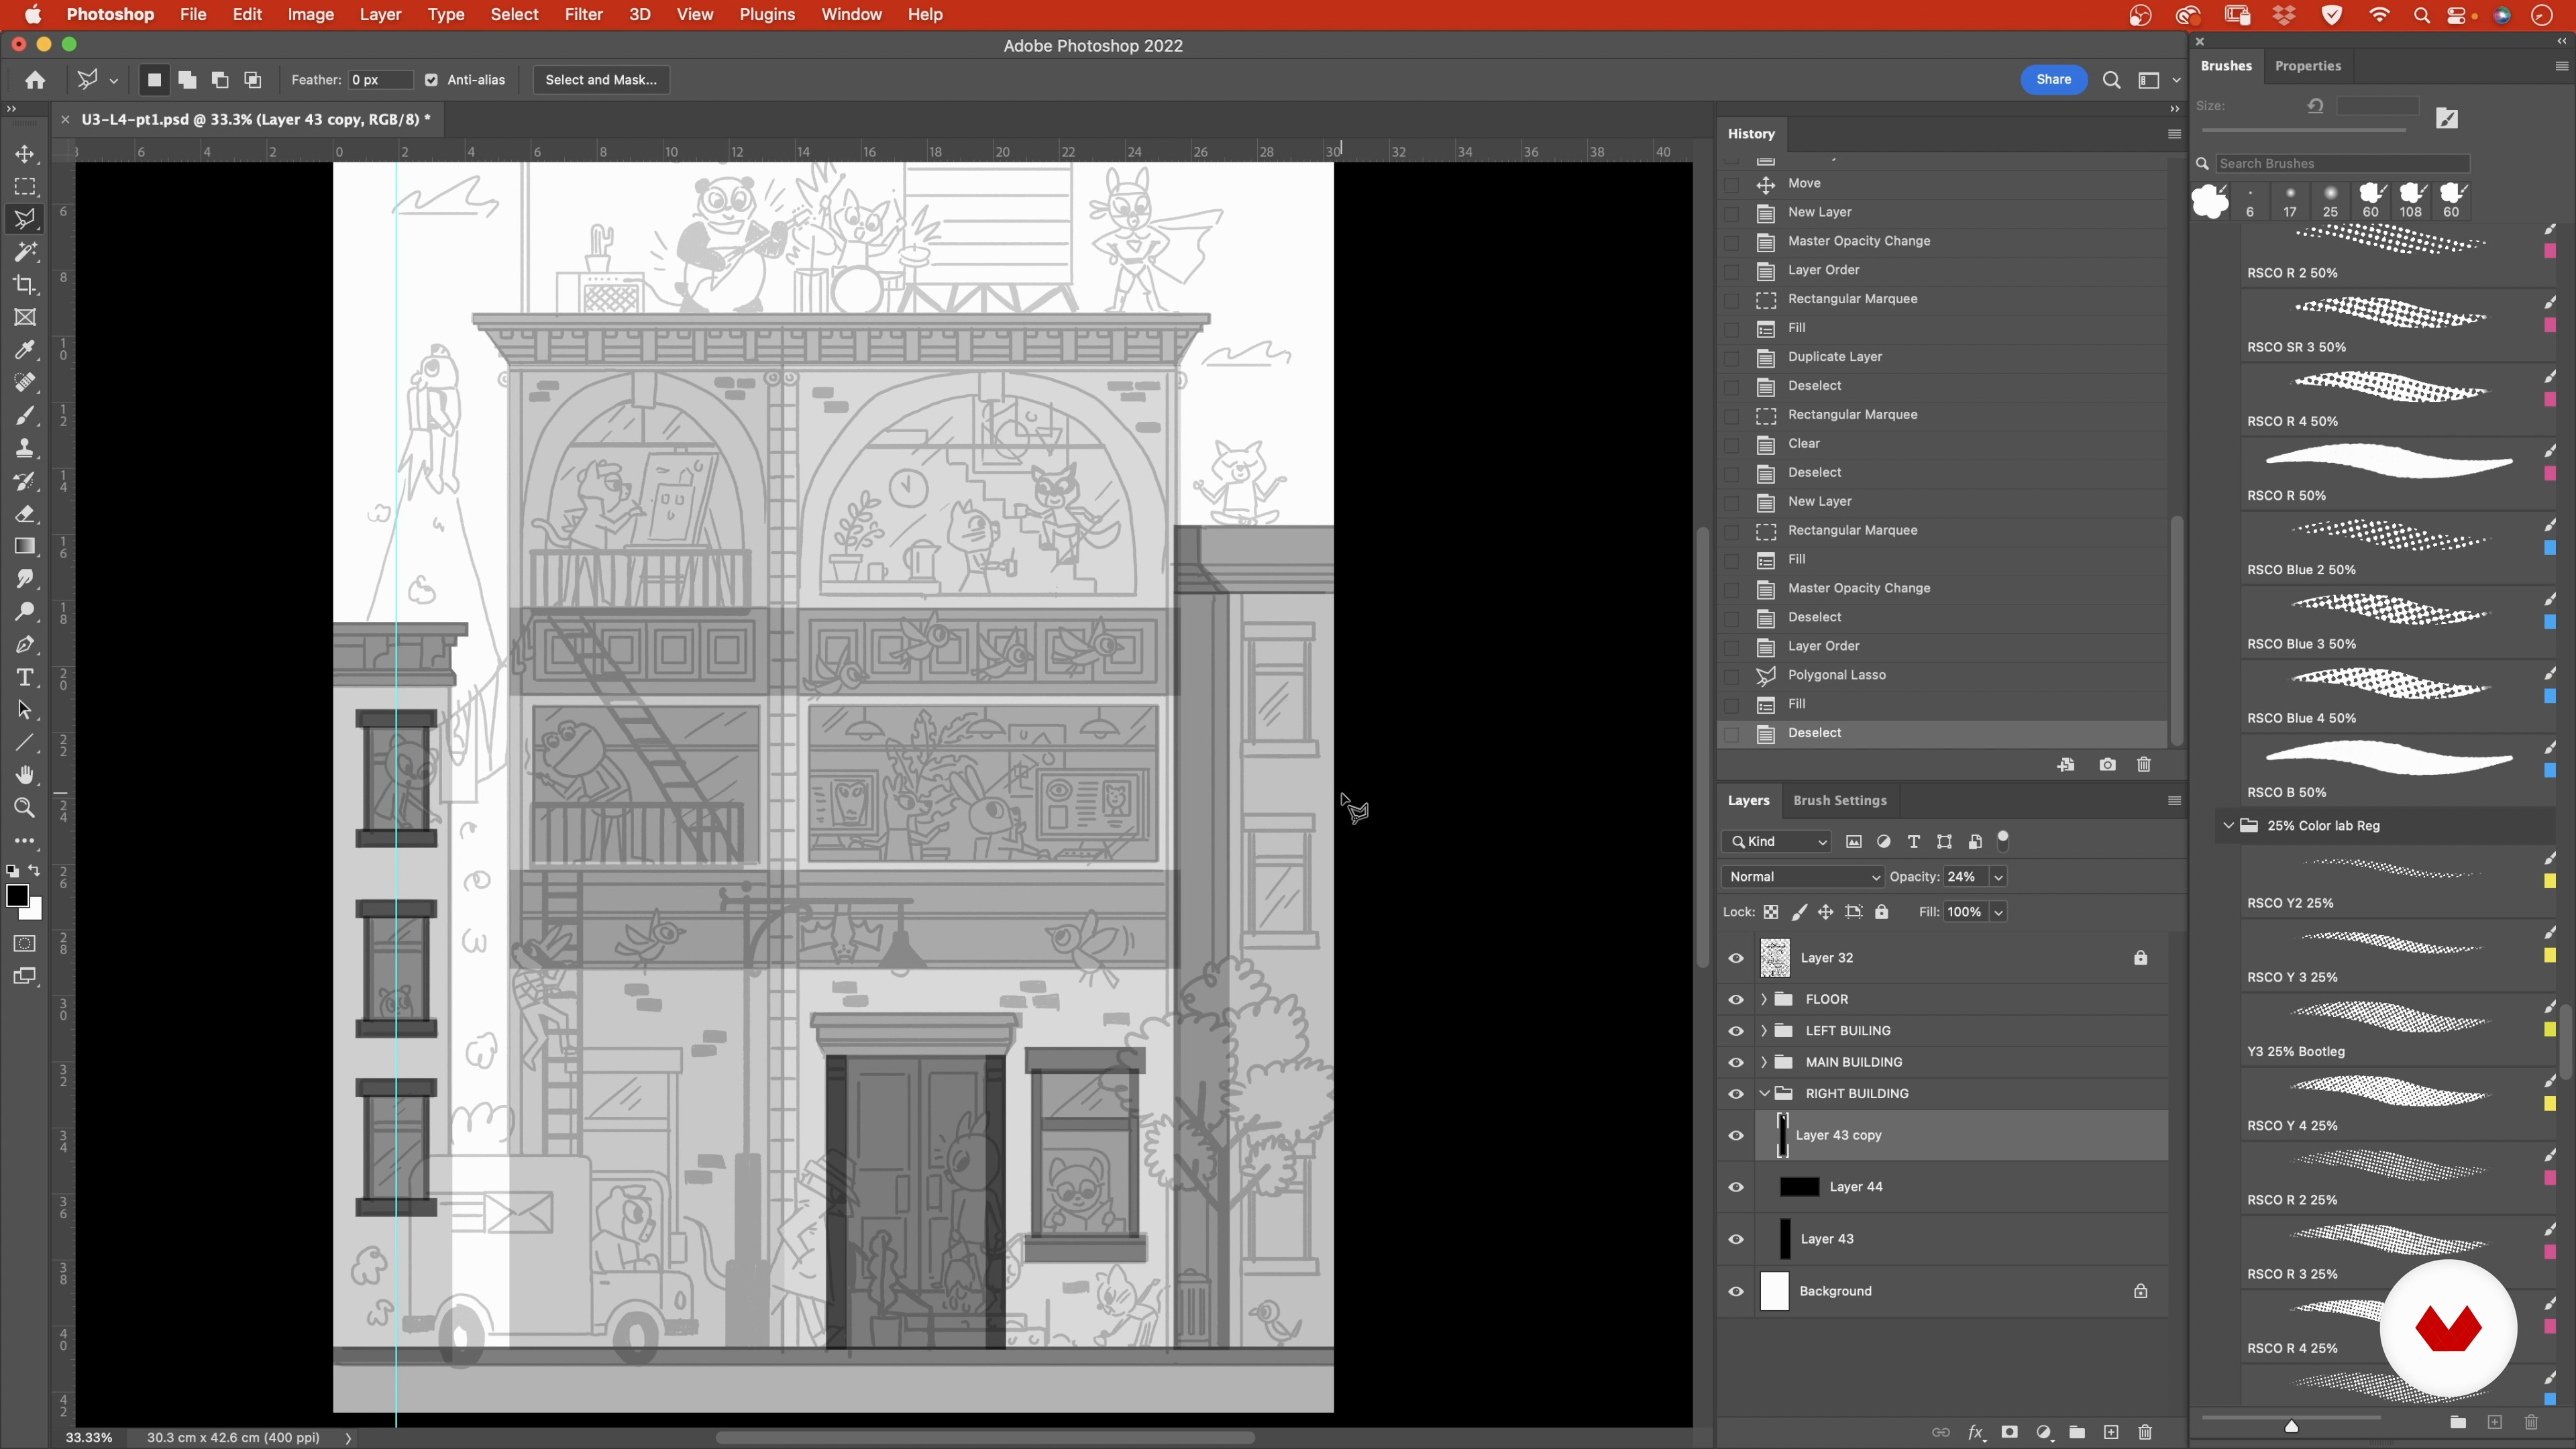Click the foreground color swatch
The width and height of the screenshot is (2576, 1449).
(17, 896)
